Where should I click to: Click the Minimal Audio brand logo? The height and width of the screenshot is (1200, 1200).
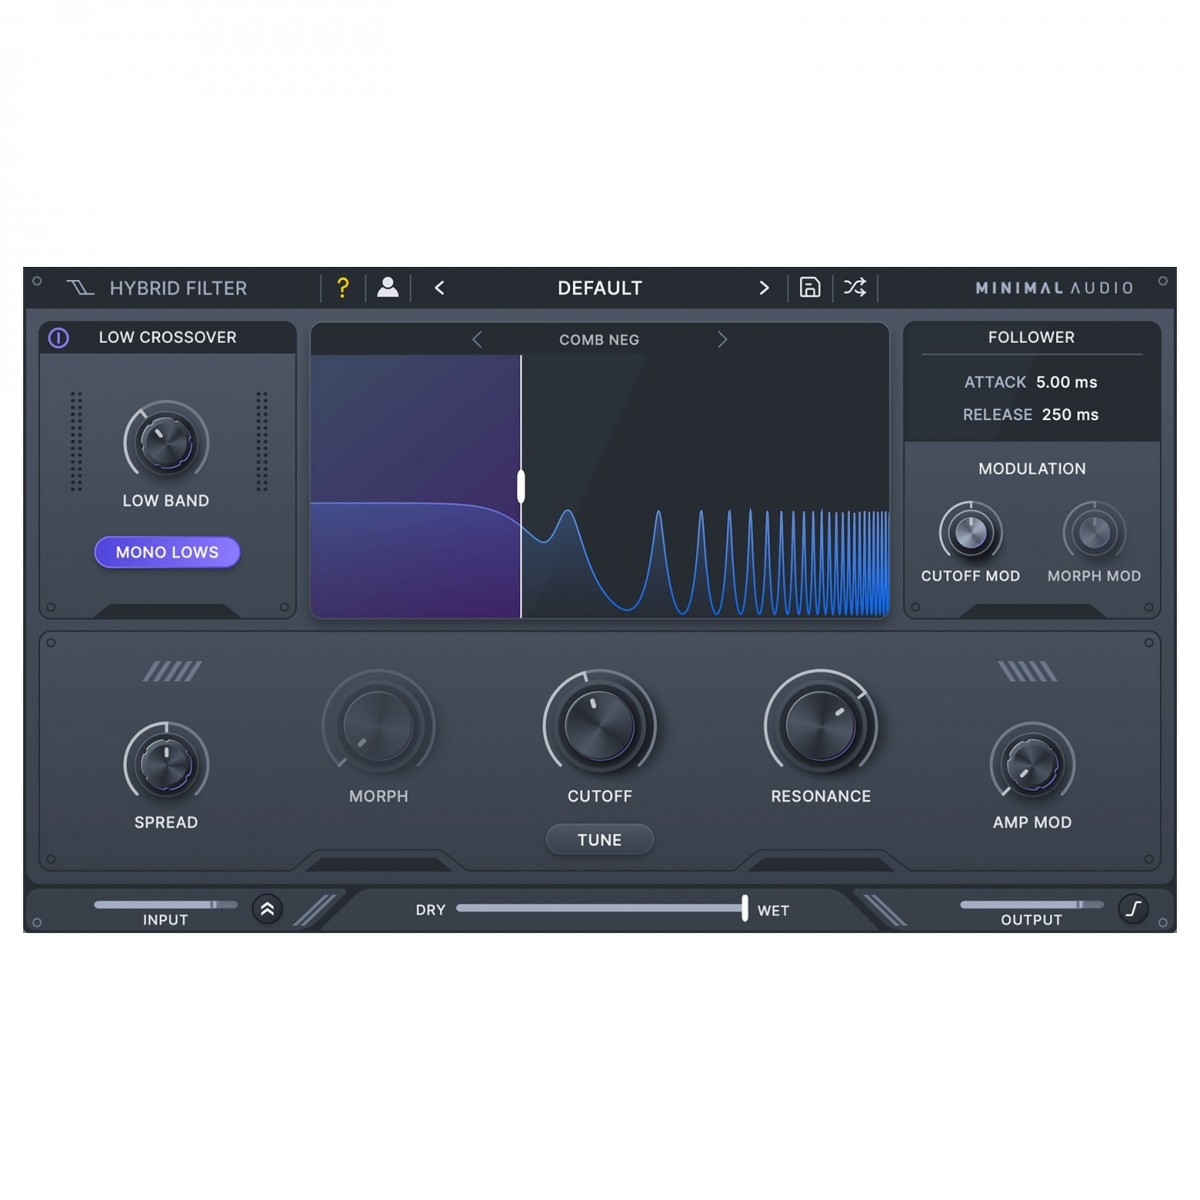(x=1054, y=288)
